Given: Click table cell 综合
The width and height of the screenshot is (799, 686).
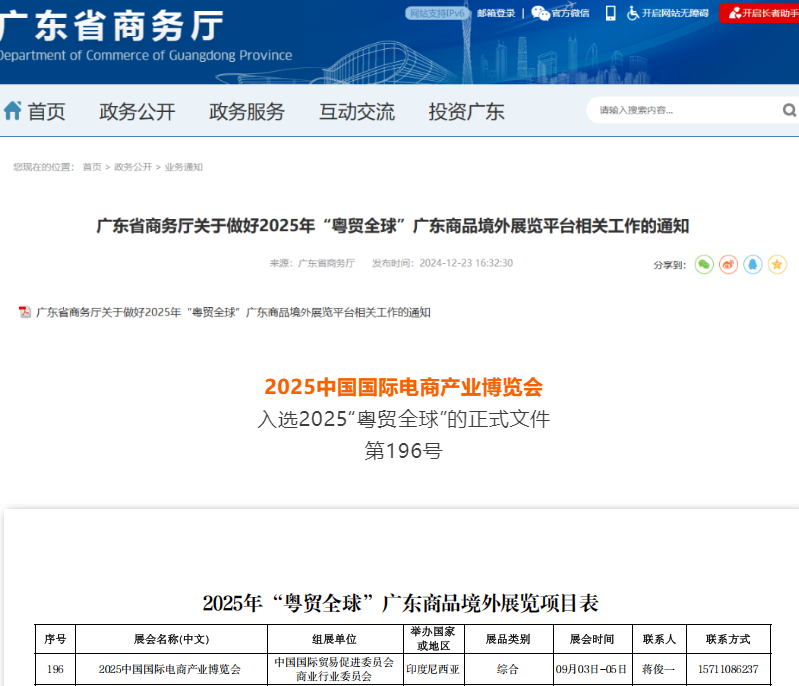Looking at the screenshot, I should pos(508,669).
